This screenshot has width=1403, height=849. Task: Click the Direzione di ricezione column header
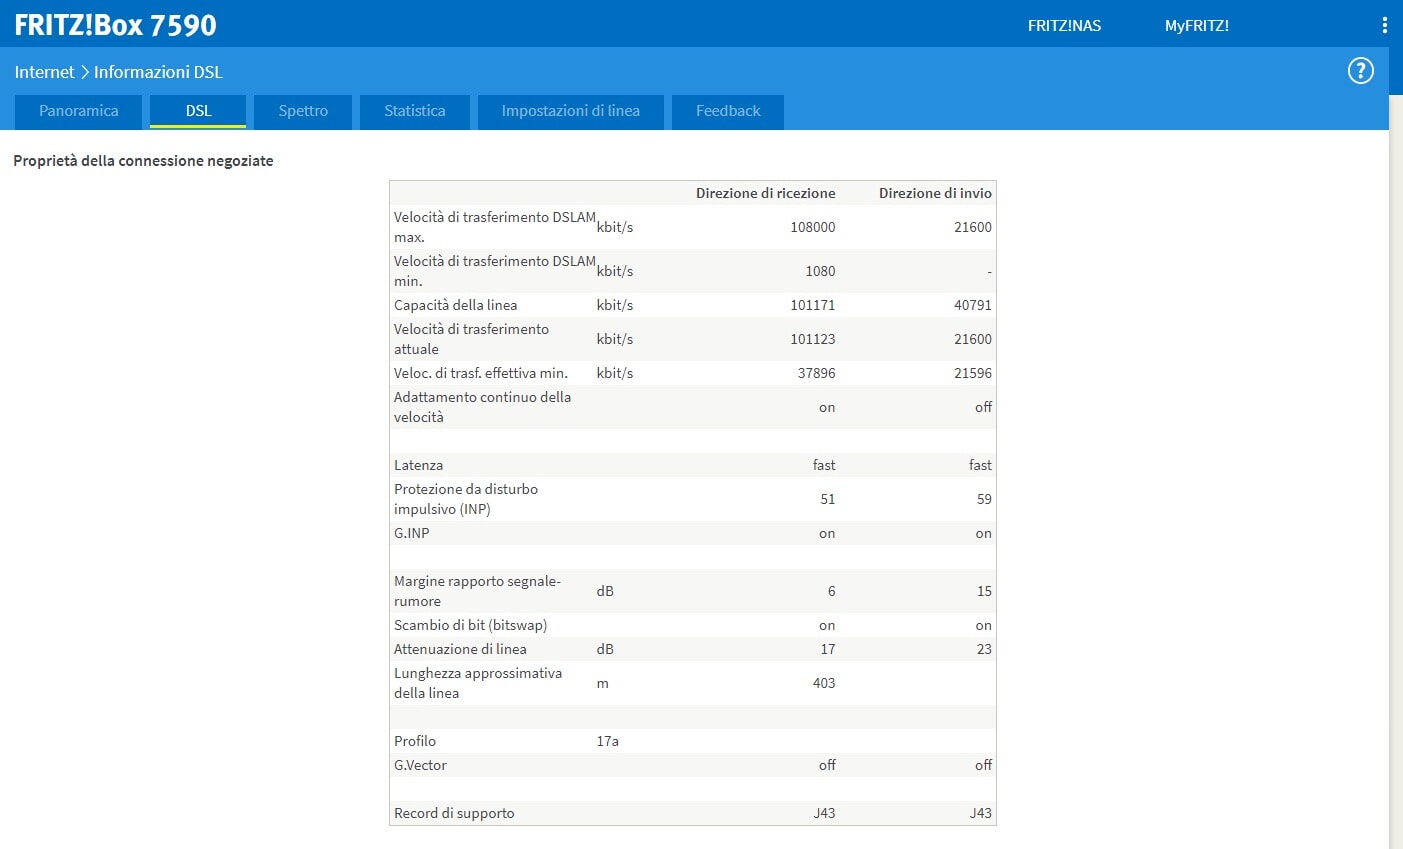pyautogui.click(x=765, y=193)
